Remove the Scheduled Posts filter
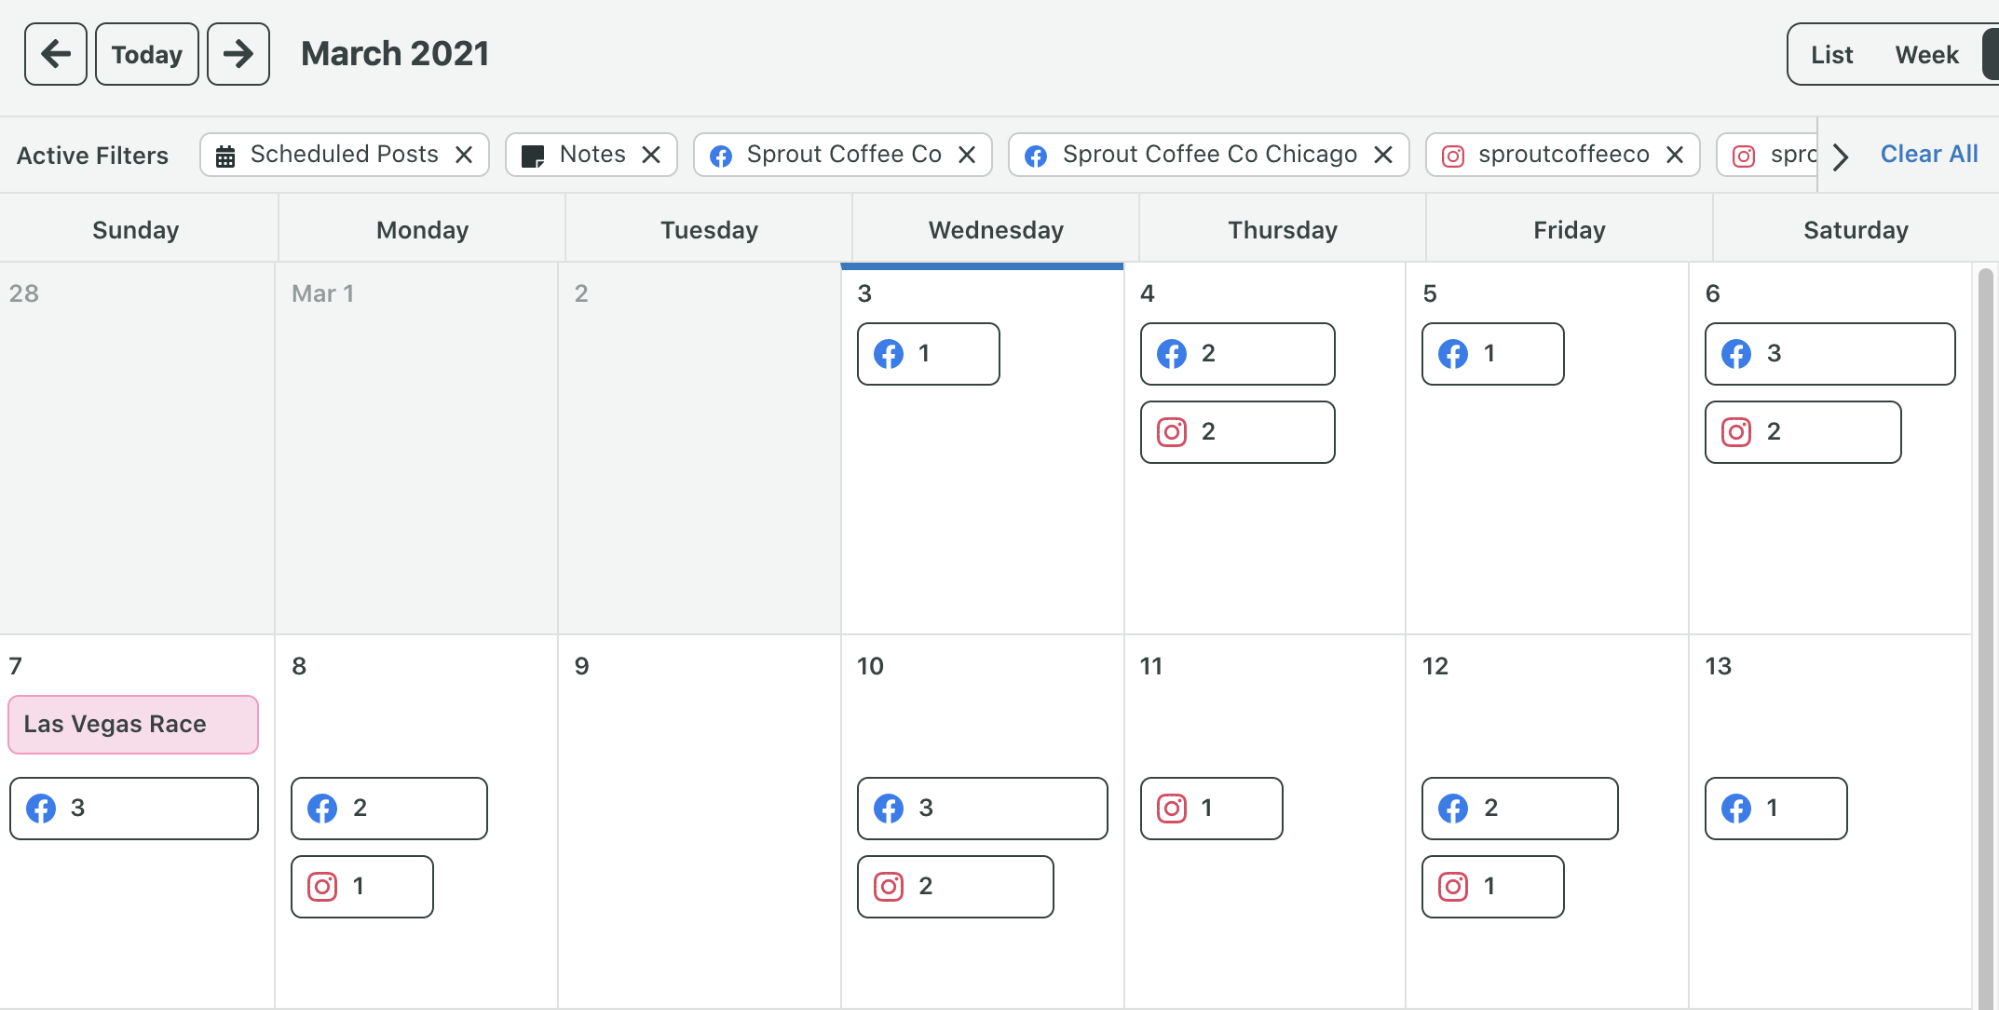The image size is (1999, 1010). (x=464, y=154)
